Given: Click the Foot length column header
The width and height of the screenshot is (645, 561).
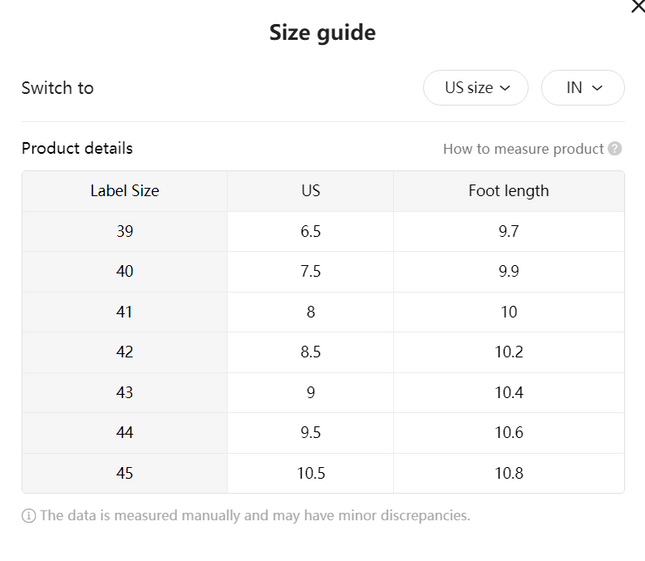Looking at the screenshot, I should click(509, 191).
